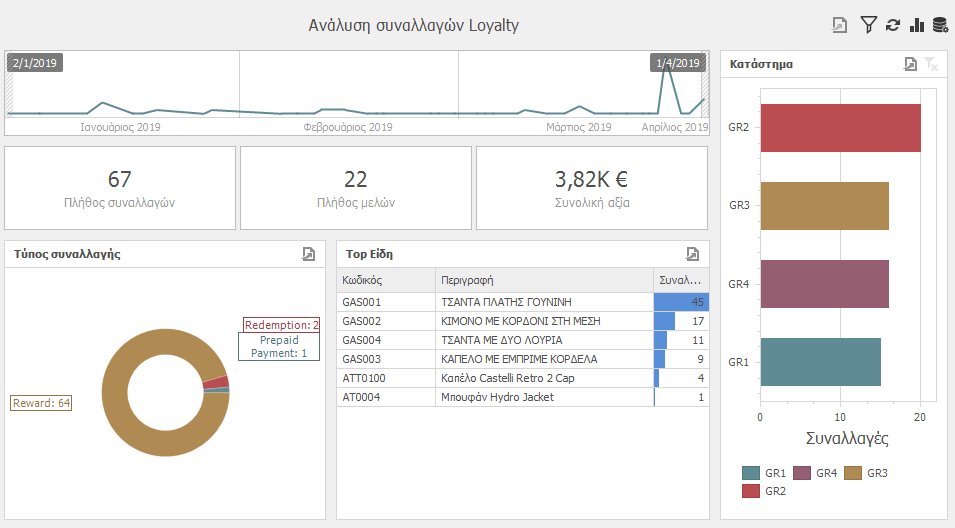Select the Μπουφάν Hydro Jacket row
955x528 pixels.
[x=523, y=397]
